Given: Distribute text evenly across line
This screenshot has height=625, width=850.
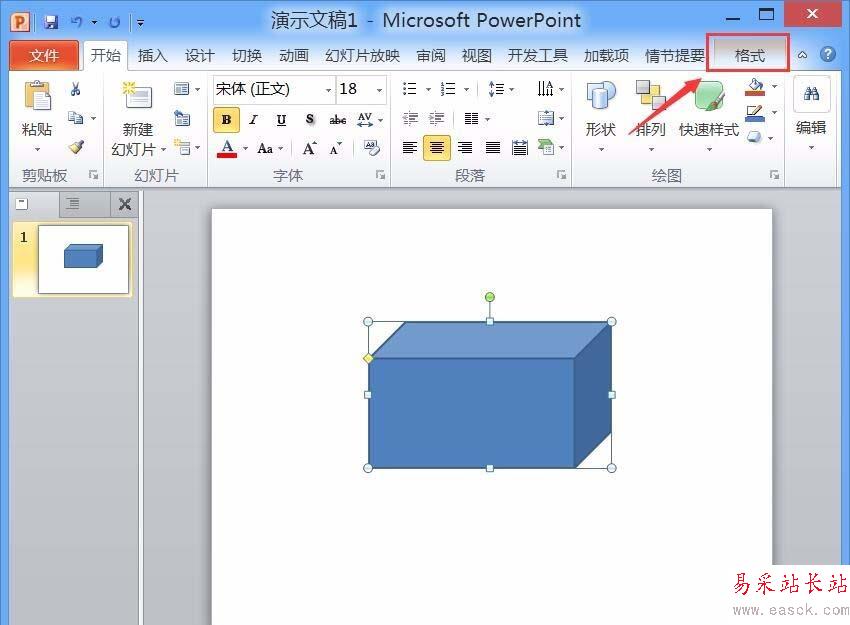Looking at the screenshot, I should point(520,147).
